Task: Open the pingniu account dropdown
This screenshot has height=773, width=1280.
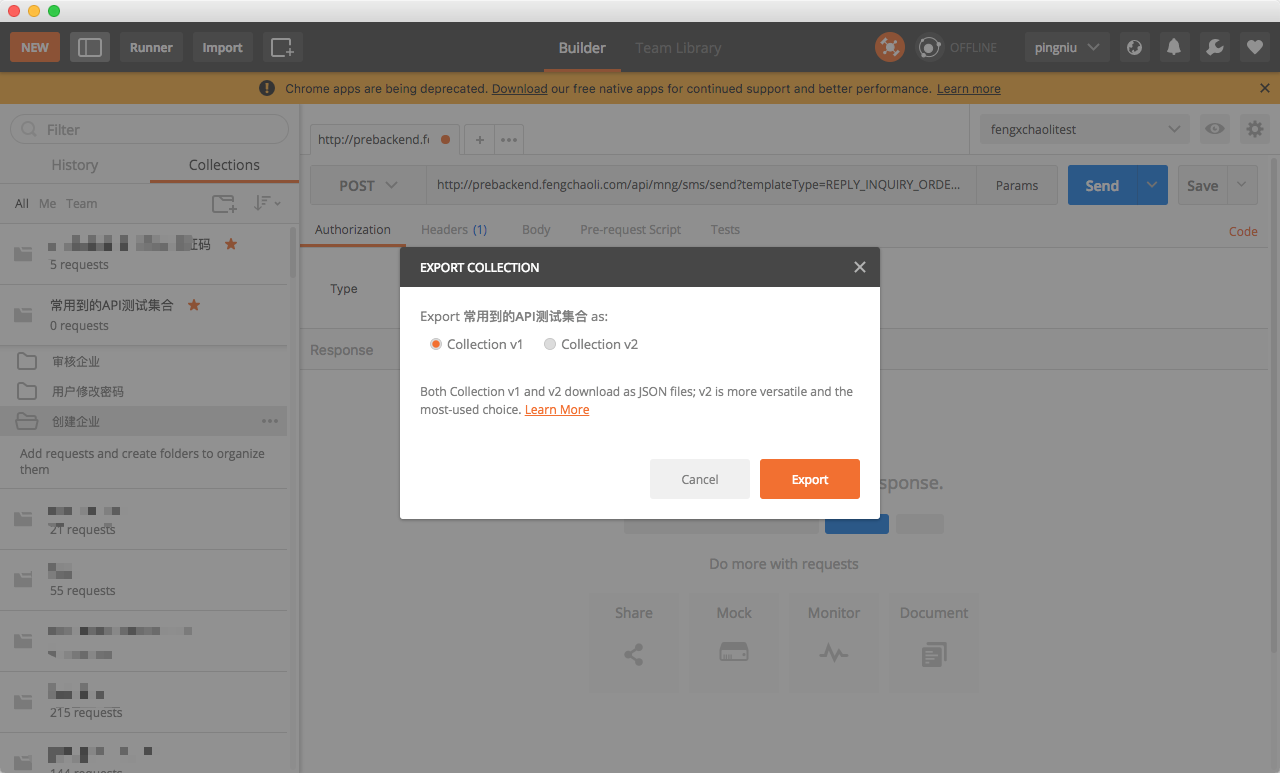Action: tap(1067, 47)
